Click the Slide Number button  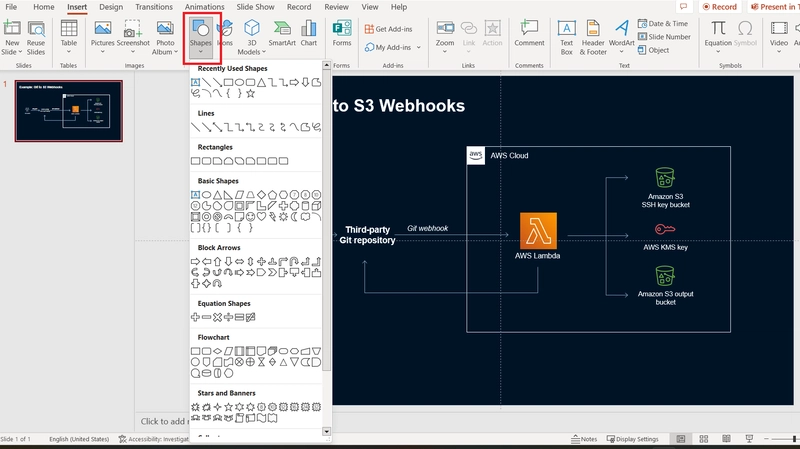[x=664, y=37]
